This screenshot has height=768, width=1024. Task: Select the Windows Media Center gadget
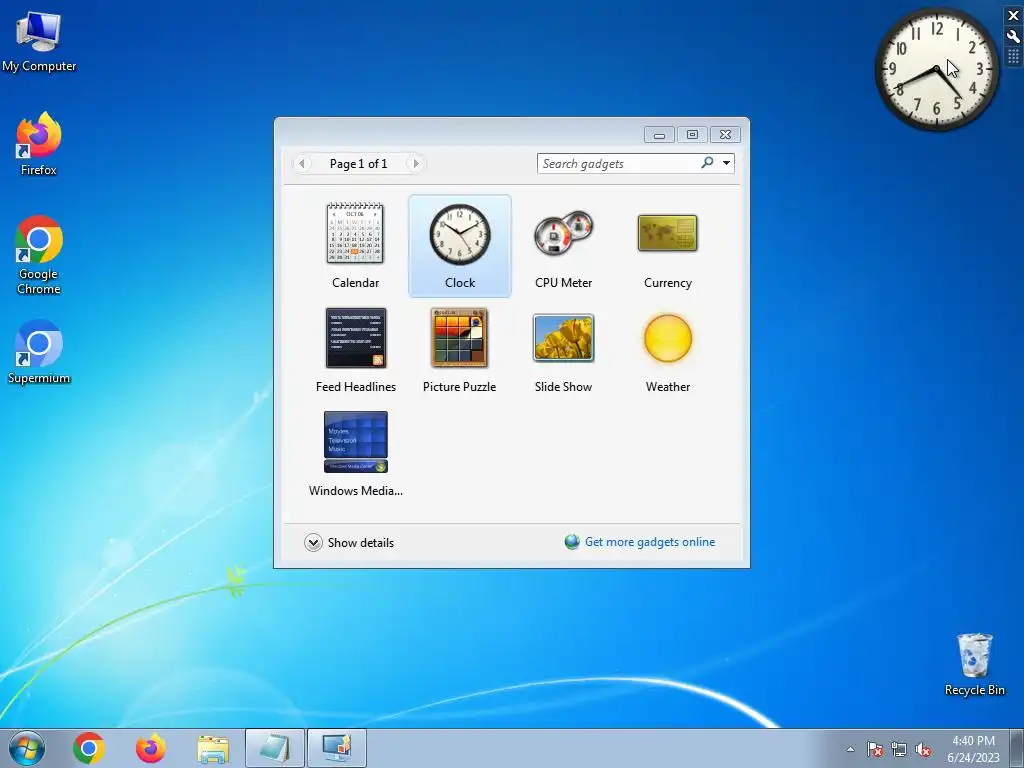tap(355, 454)
